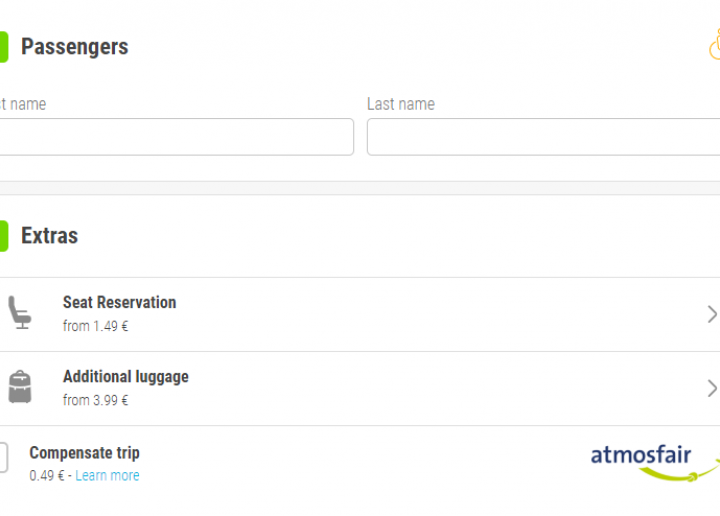Select the Additional luggage title
This screenshot has height=516, width=720.
point(125,377)
